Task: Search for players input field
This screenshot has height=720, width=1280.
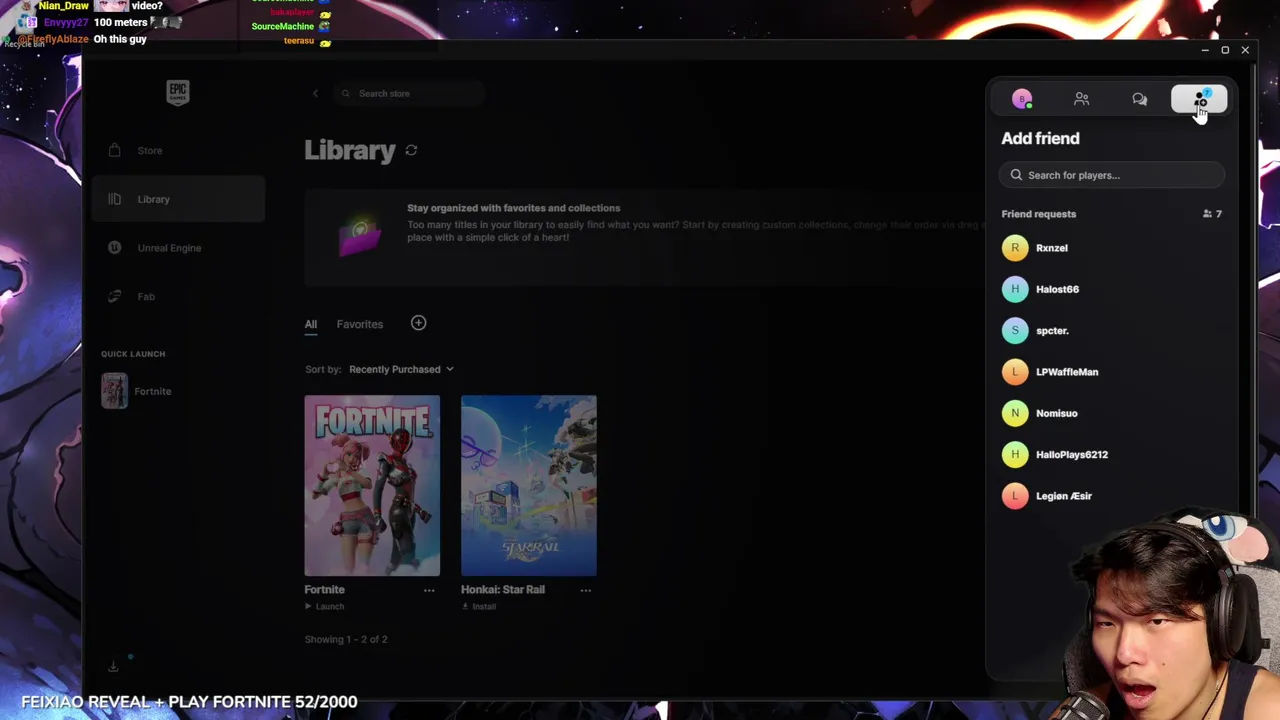Action: [1112, 175]
